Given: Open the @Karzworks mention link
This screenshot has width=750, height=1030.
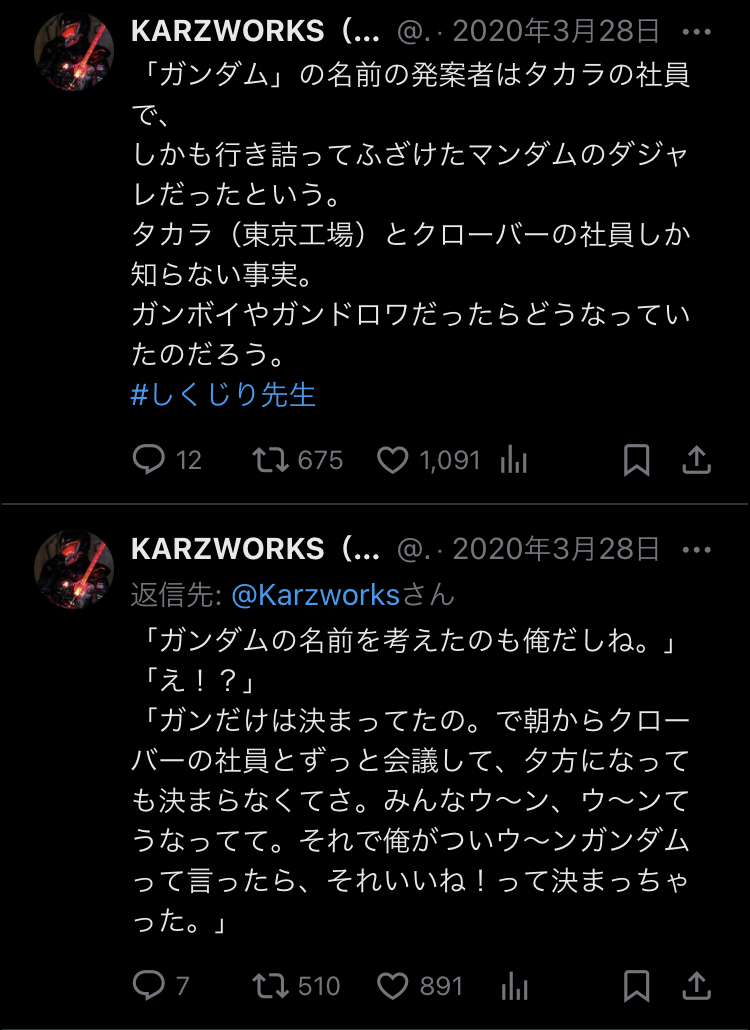Looking at the screenshot, I should pyautogui.click(x=316, y=595).
